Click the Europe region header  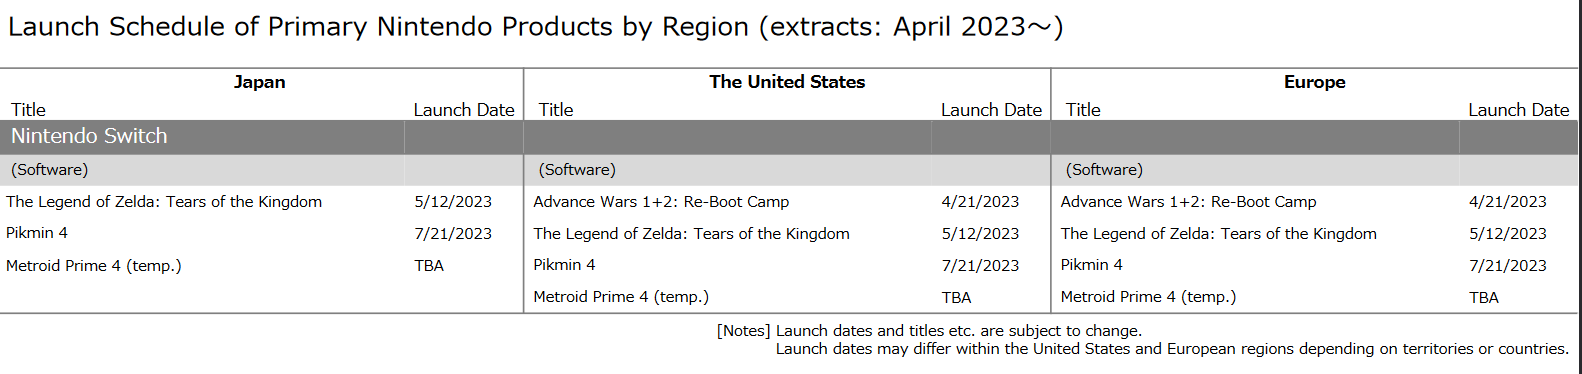coord(1314,82)
